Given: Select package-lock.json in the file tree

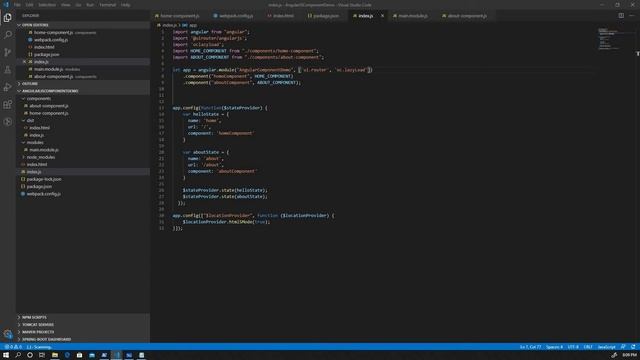Looking at the screenshot, I should coord(44,179).
